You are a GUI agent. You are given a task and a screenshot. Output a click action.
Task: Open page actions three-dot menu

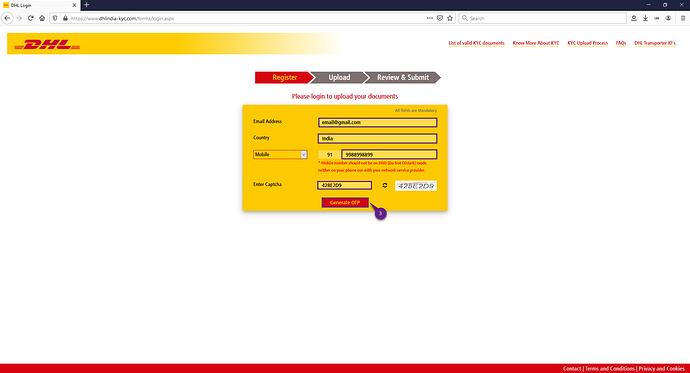tap(429, 18)
